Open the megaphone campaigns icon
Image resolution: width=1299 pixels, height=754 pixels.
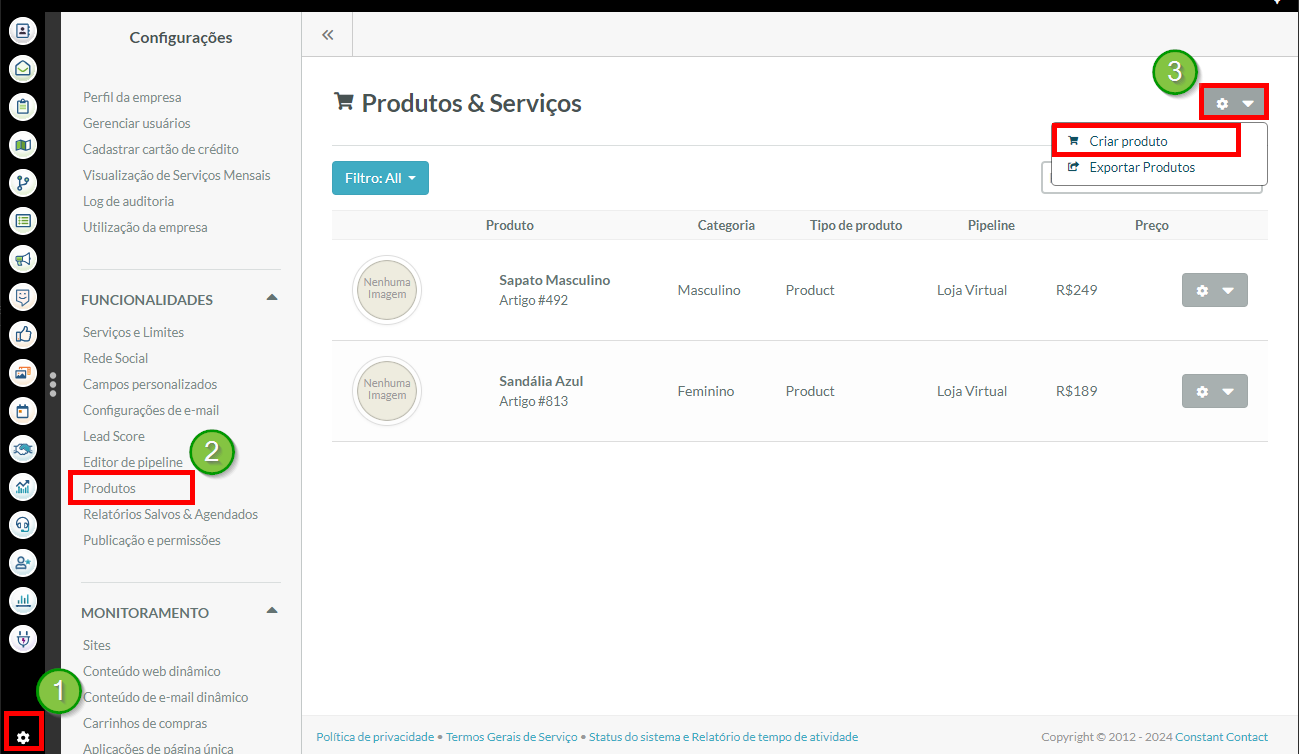(23, 259)
